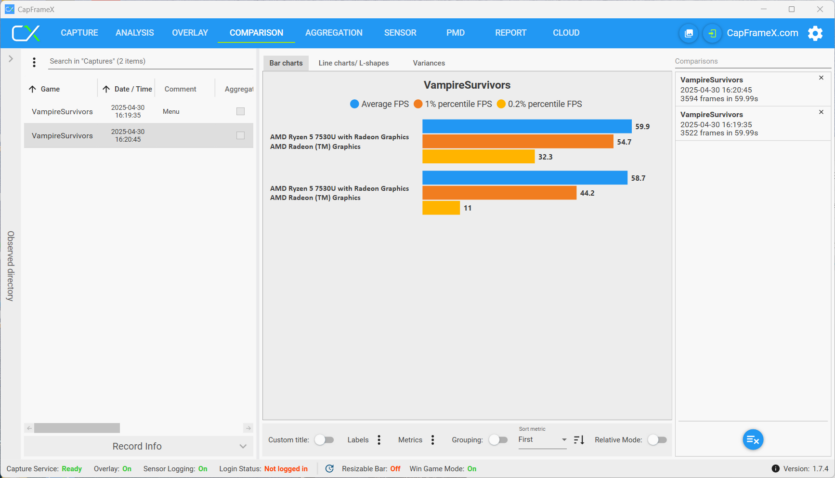Click the version info icon

[775, 468]
